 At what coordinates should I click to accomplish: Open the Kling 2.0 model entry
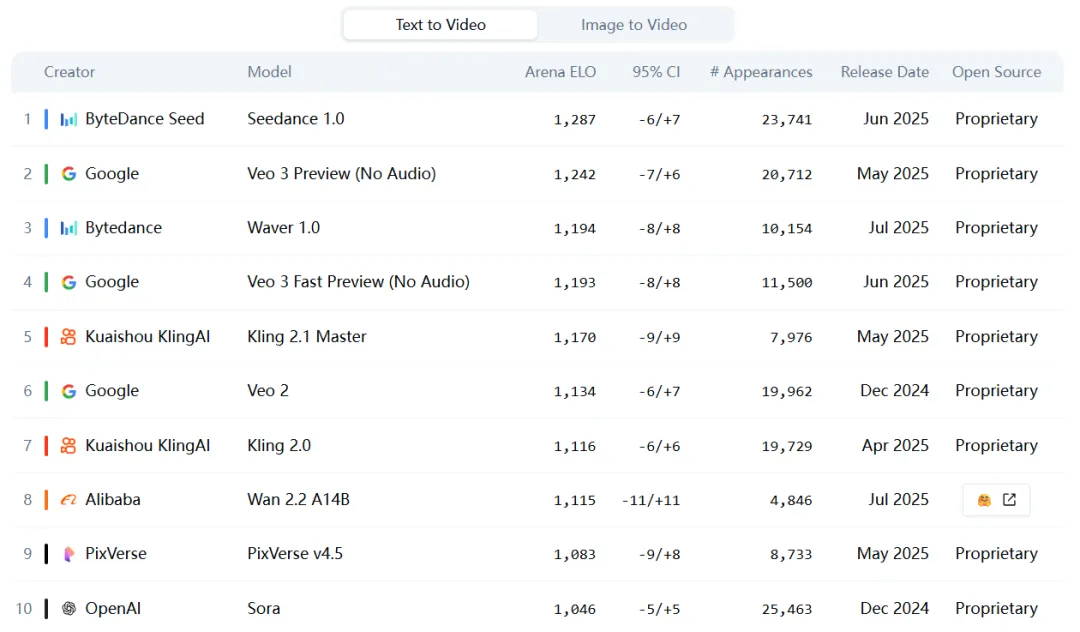279,446
